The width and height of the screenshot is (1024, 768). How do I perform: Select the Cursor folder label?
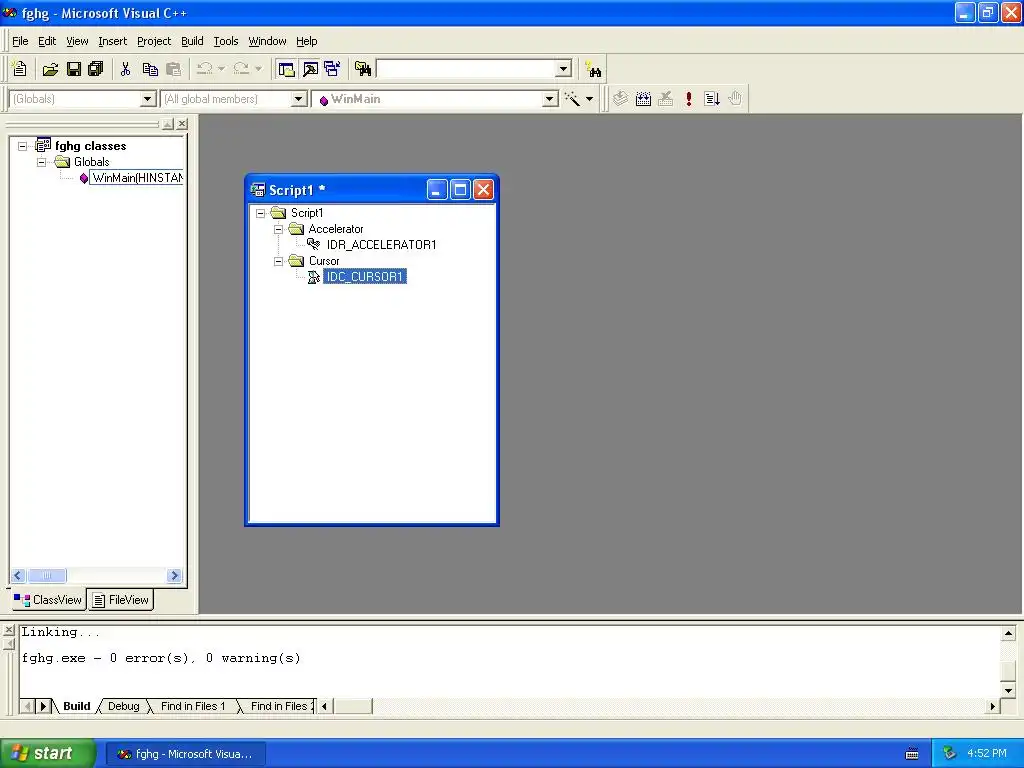pyautogui.click(x=324, y=261)
